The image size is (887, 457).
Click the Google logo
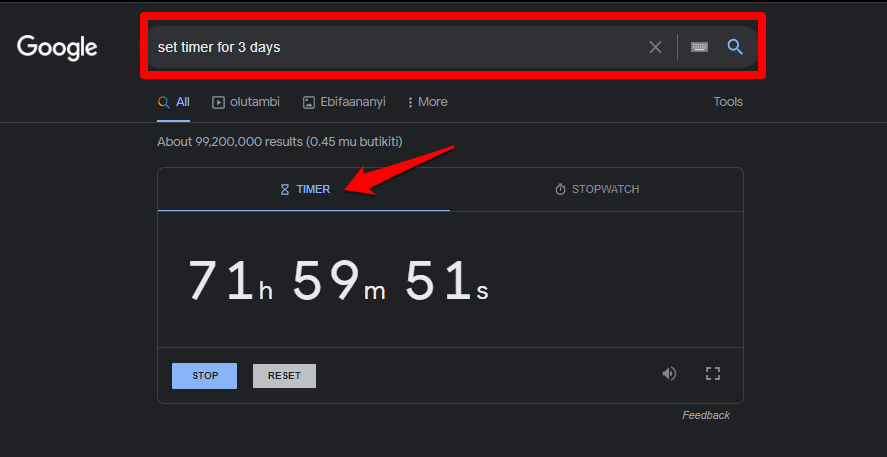tap(57, 48)
